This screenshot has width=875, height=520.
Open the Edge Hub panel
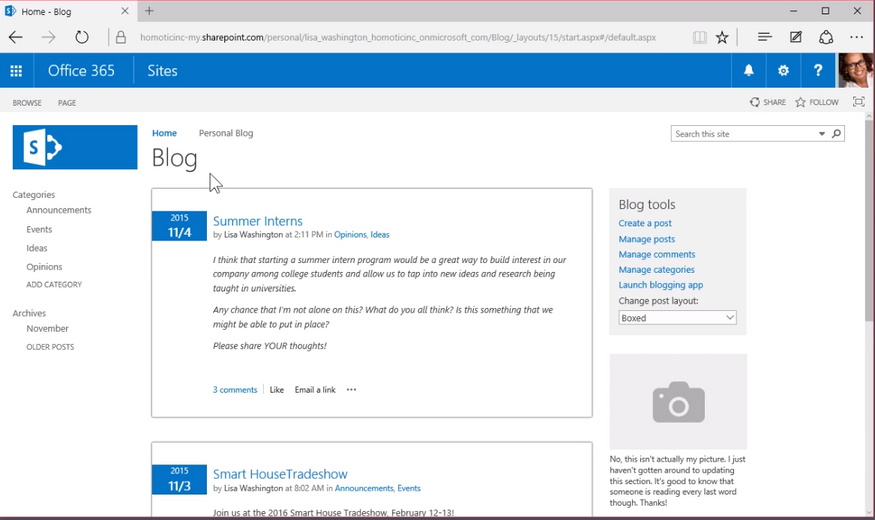pyautogui.click(x=765, y=37)
